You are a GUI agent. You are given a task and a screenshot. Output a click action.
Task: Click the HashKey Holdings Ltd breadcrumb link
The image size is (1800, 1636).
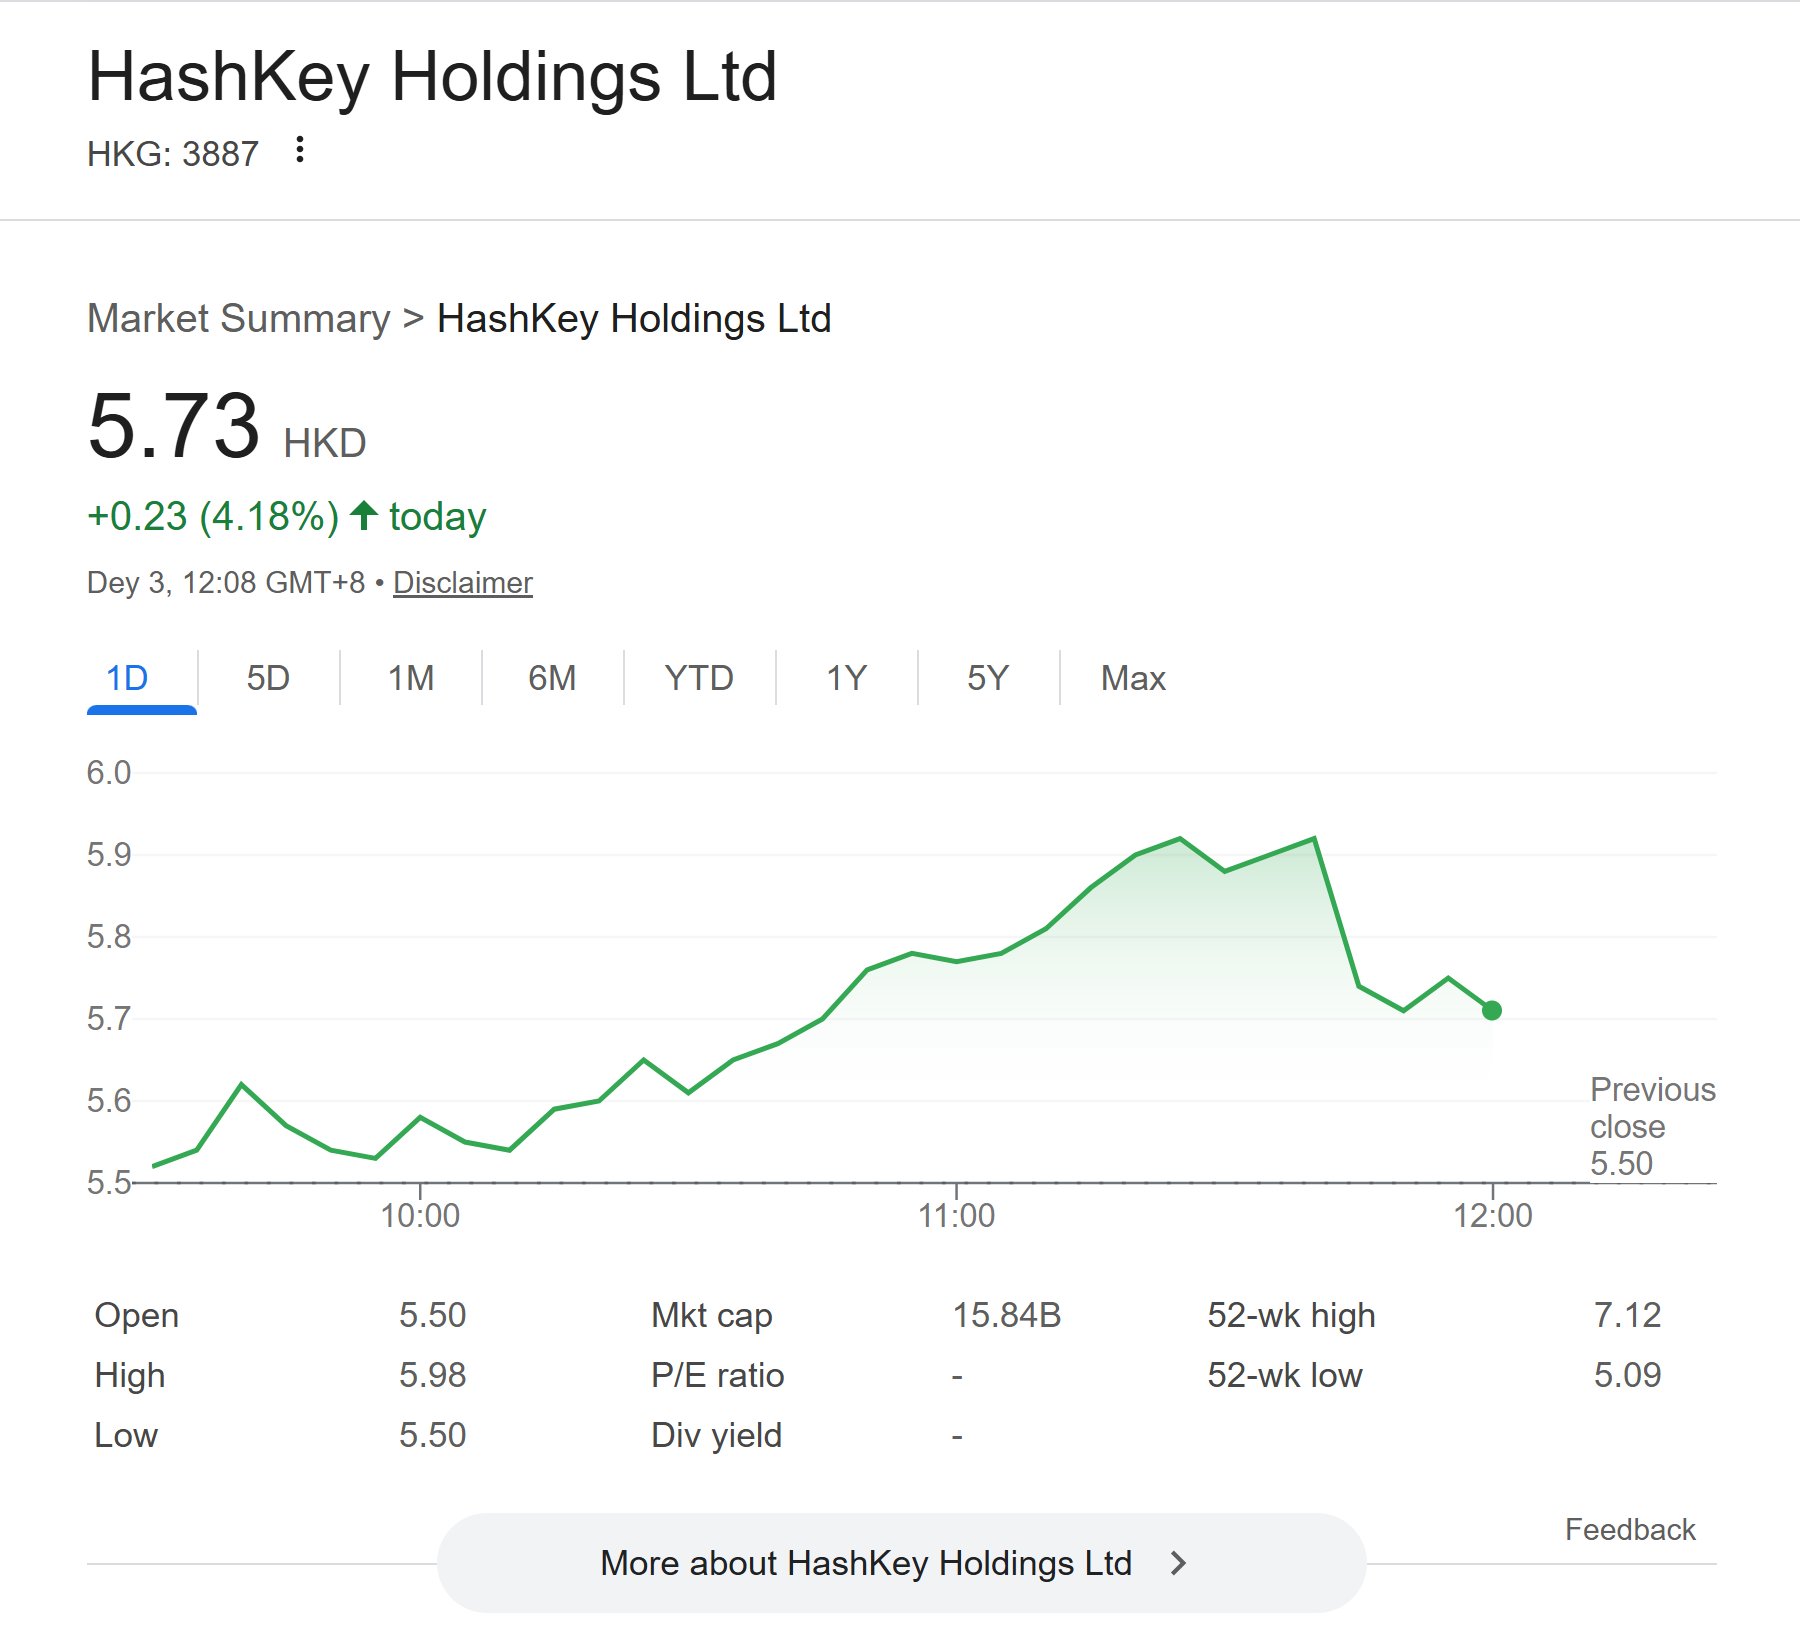(634, 318)
